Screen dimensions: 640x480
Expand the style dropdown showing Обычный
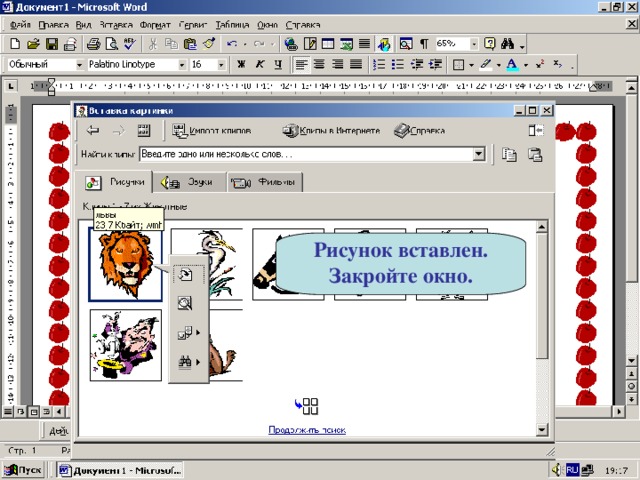(79, 65)
